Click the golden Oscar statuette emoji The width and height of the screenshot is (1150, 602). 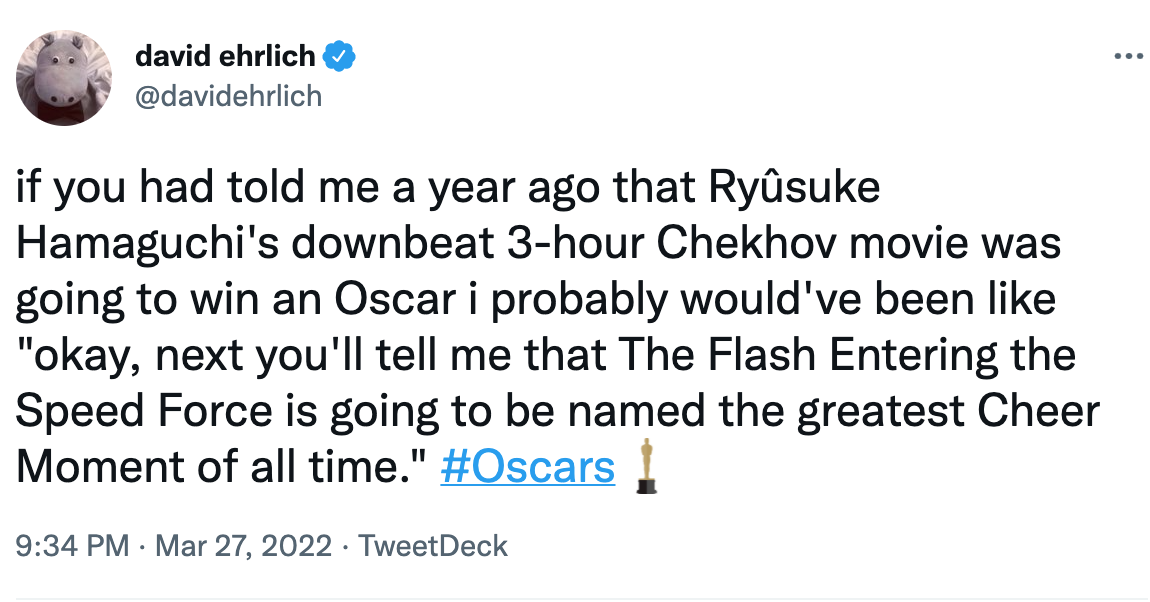646,465
